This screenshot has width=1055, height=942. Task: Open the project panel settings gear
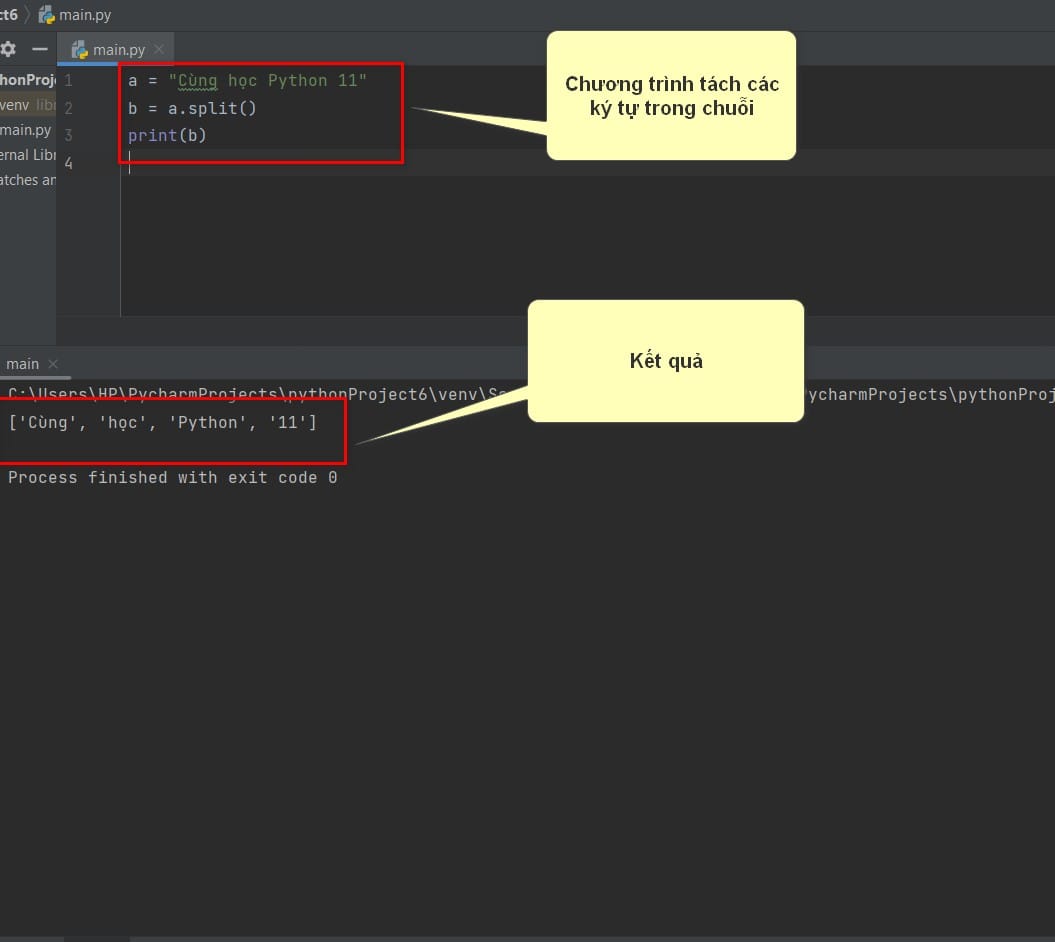click(x=8, y=49)
